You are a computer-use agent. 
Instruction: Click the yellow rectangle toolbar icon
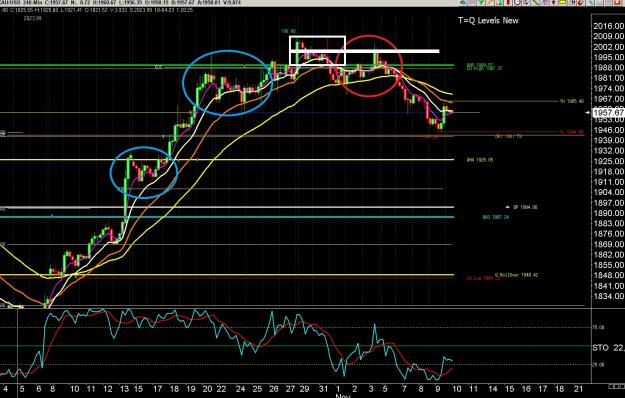coord(562,2)
